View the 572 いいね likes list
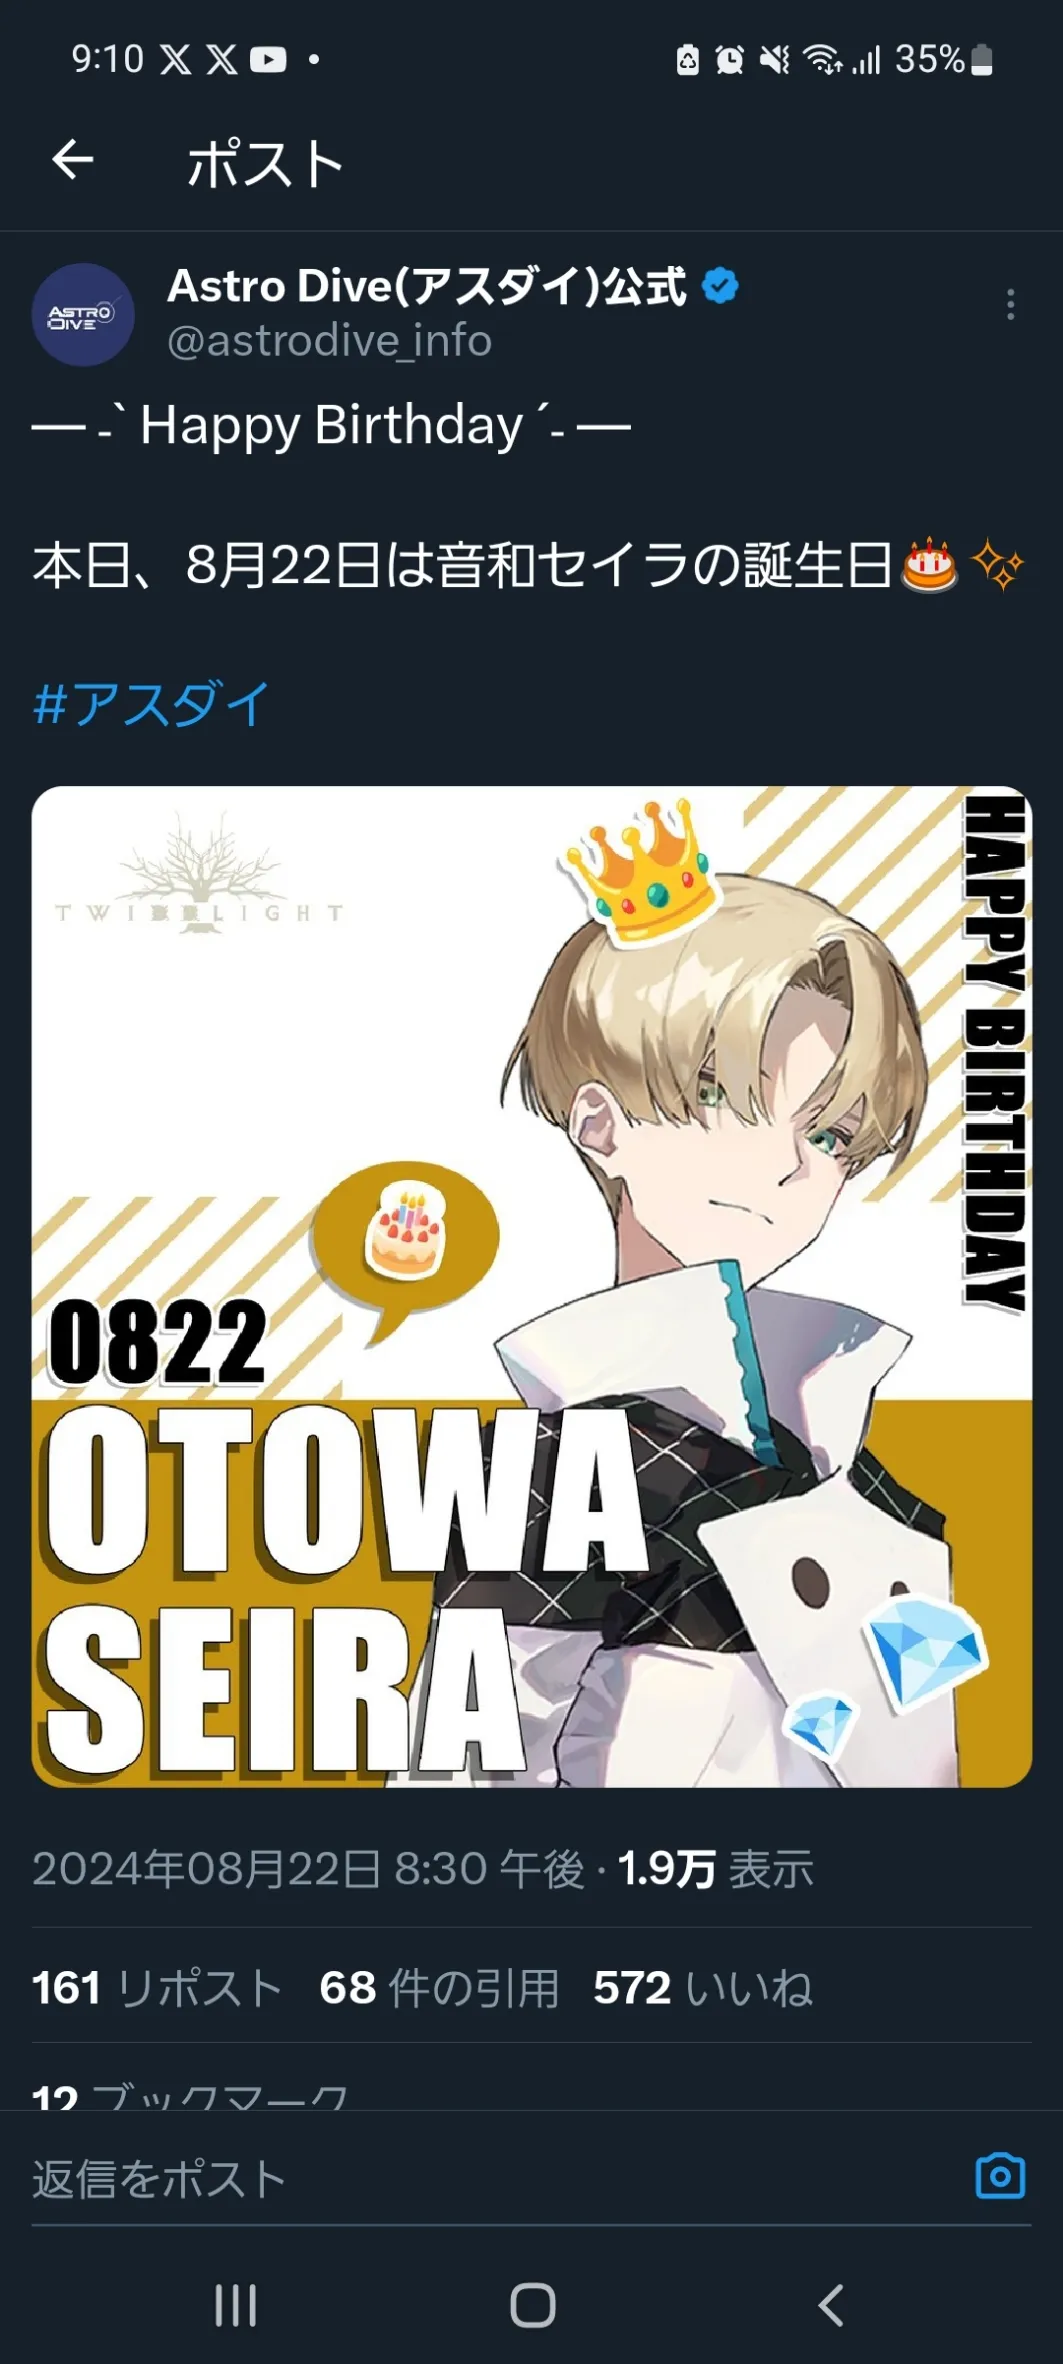The height and width of the screenshot is (2364, 1063). (703, 1988)
